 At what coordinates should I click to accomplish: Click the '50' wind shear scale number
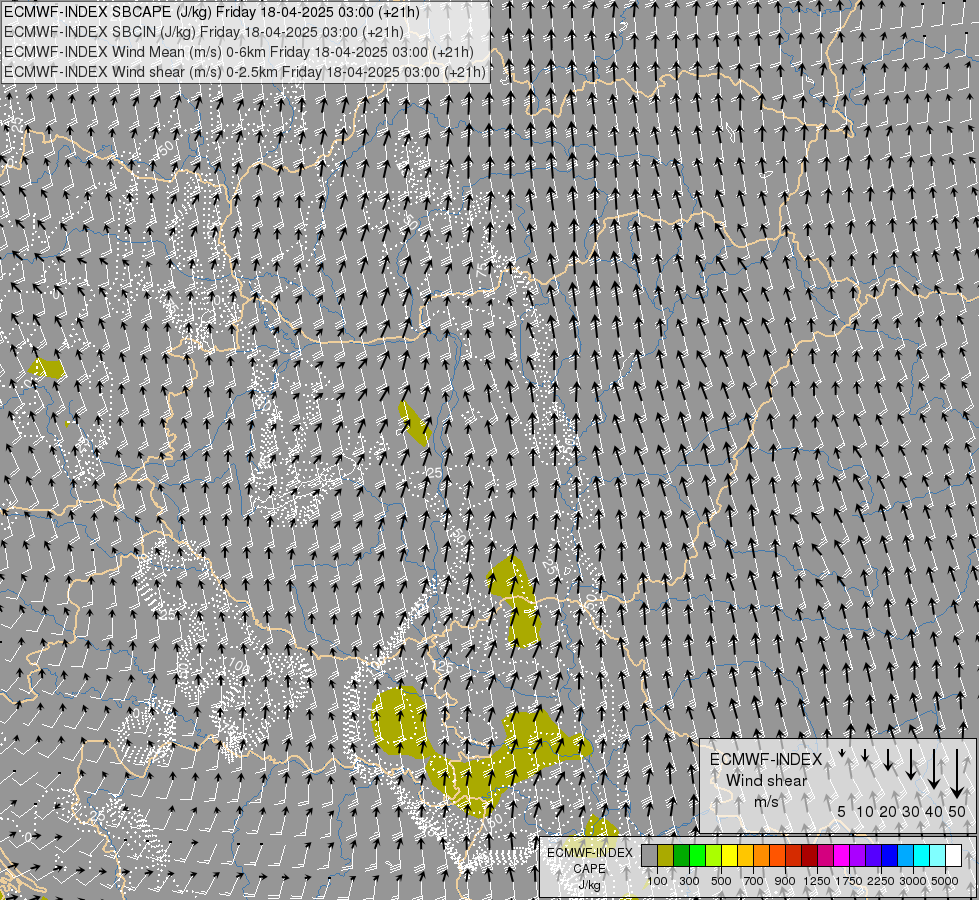[957, 811]
